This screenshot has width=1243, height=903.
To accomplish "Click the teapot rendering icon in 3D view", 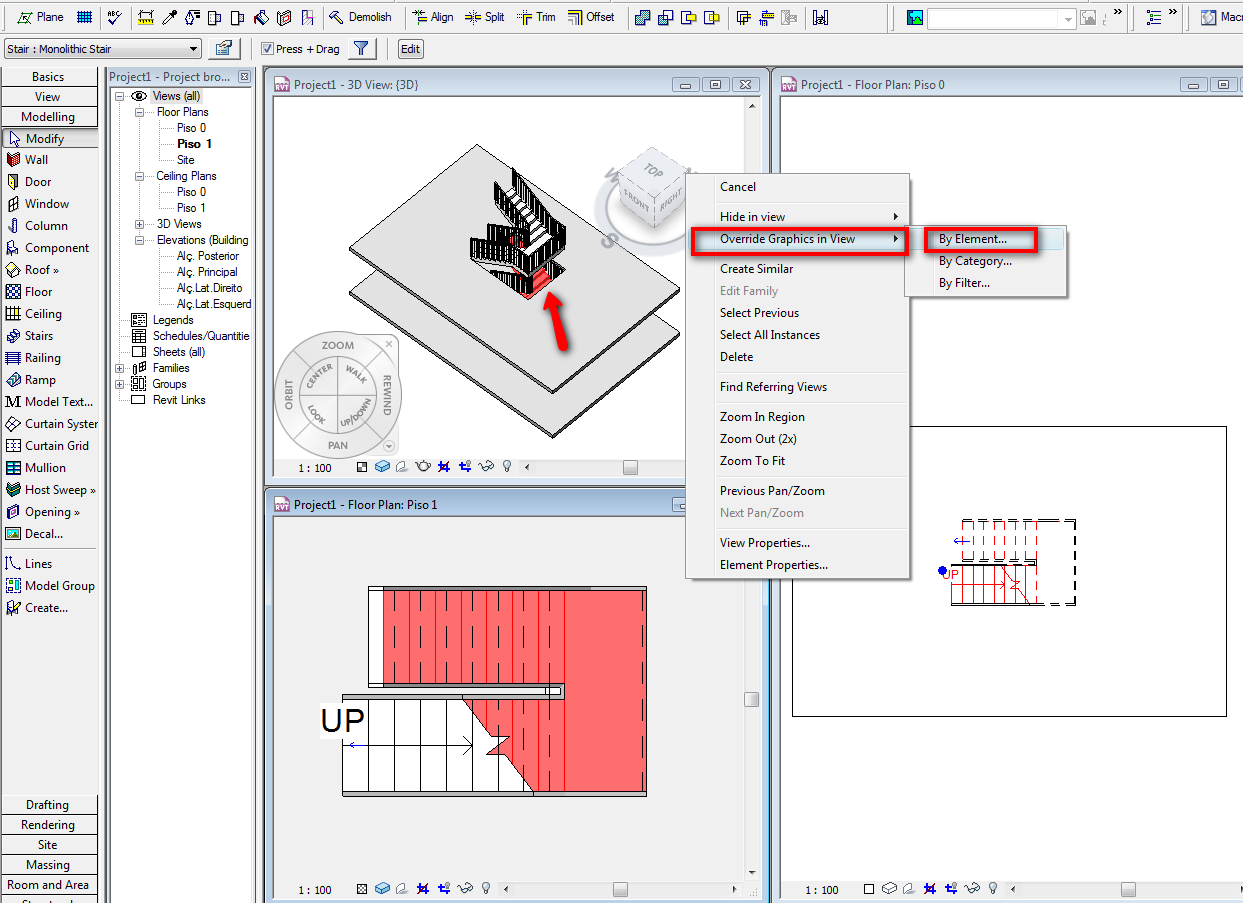I will 423,467.
